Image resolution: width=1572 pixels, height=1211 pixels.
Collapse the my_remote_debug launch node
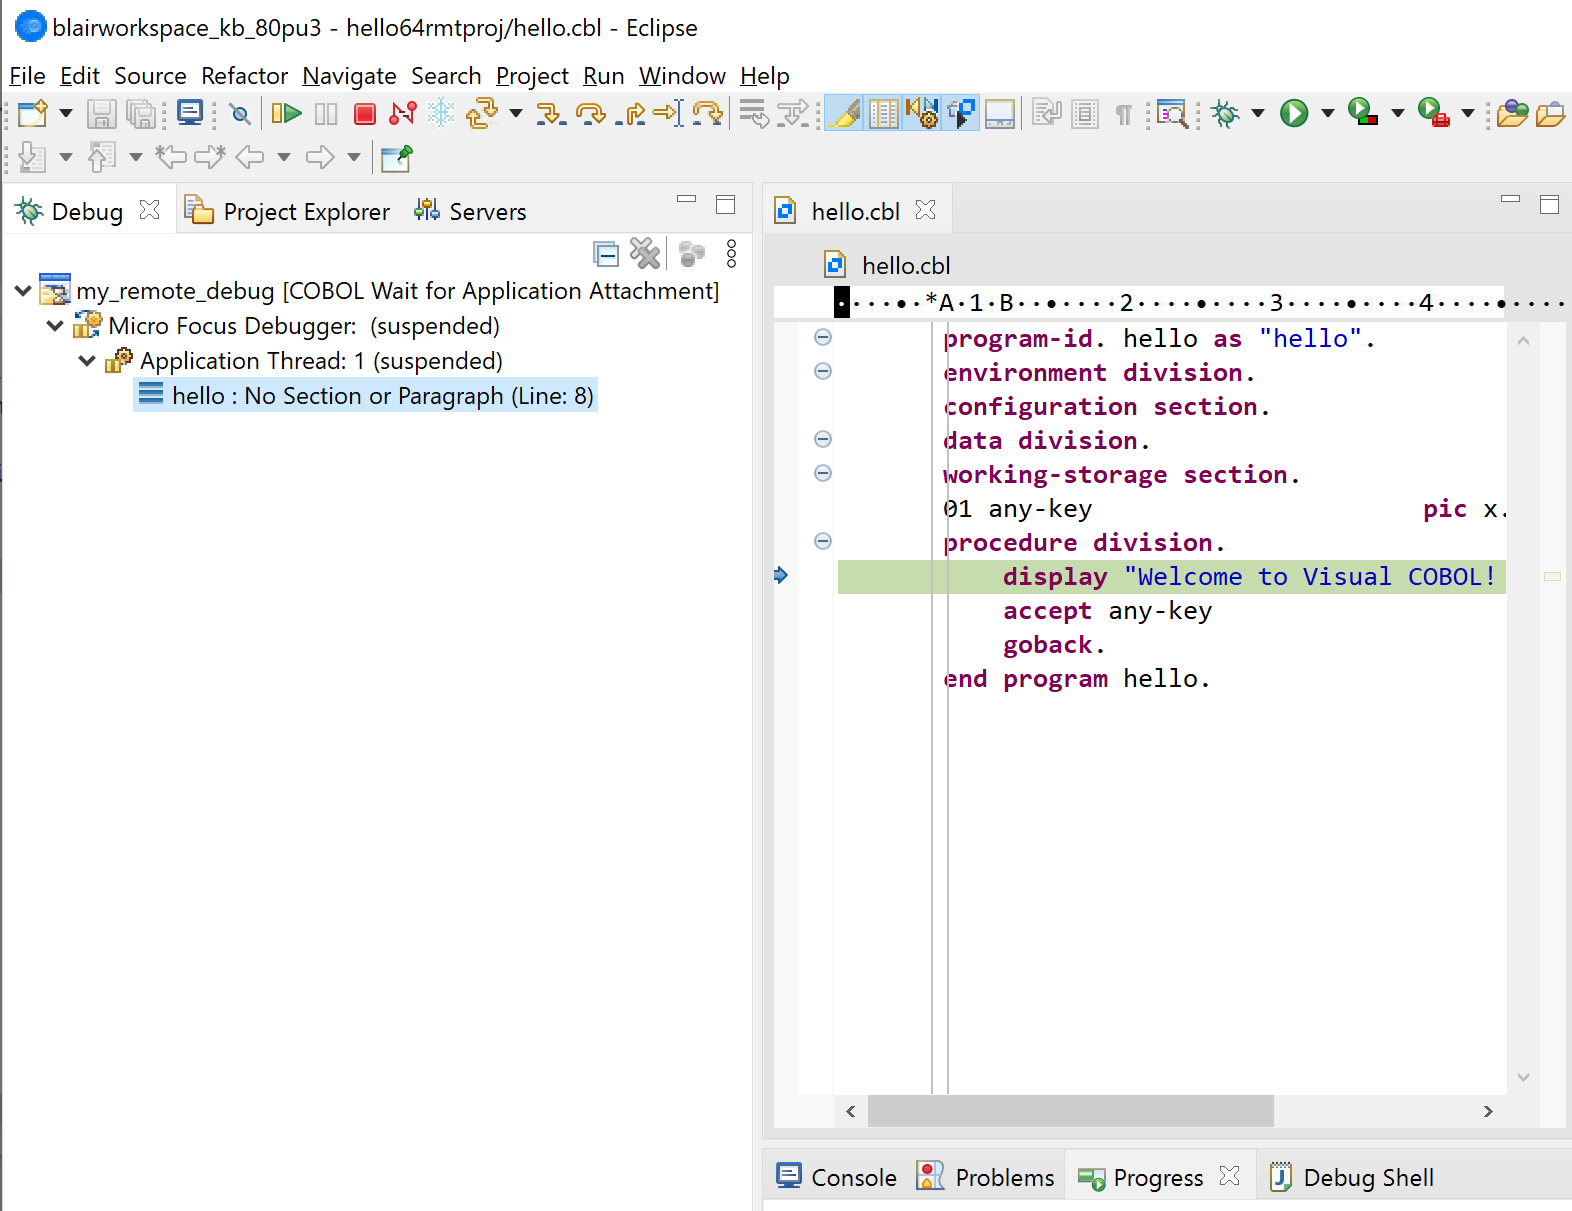pos(23,291)
